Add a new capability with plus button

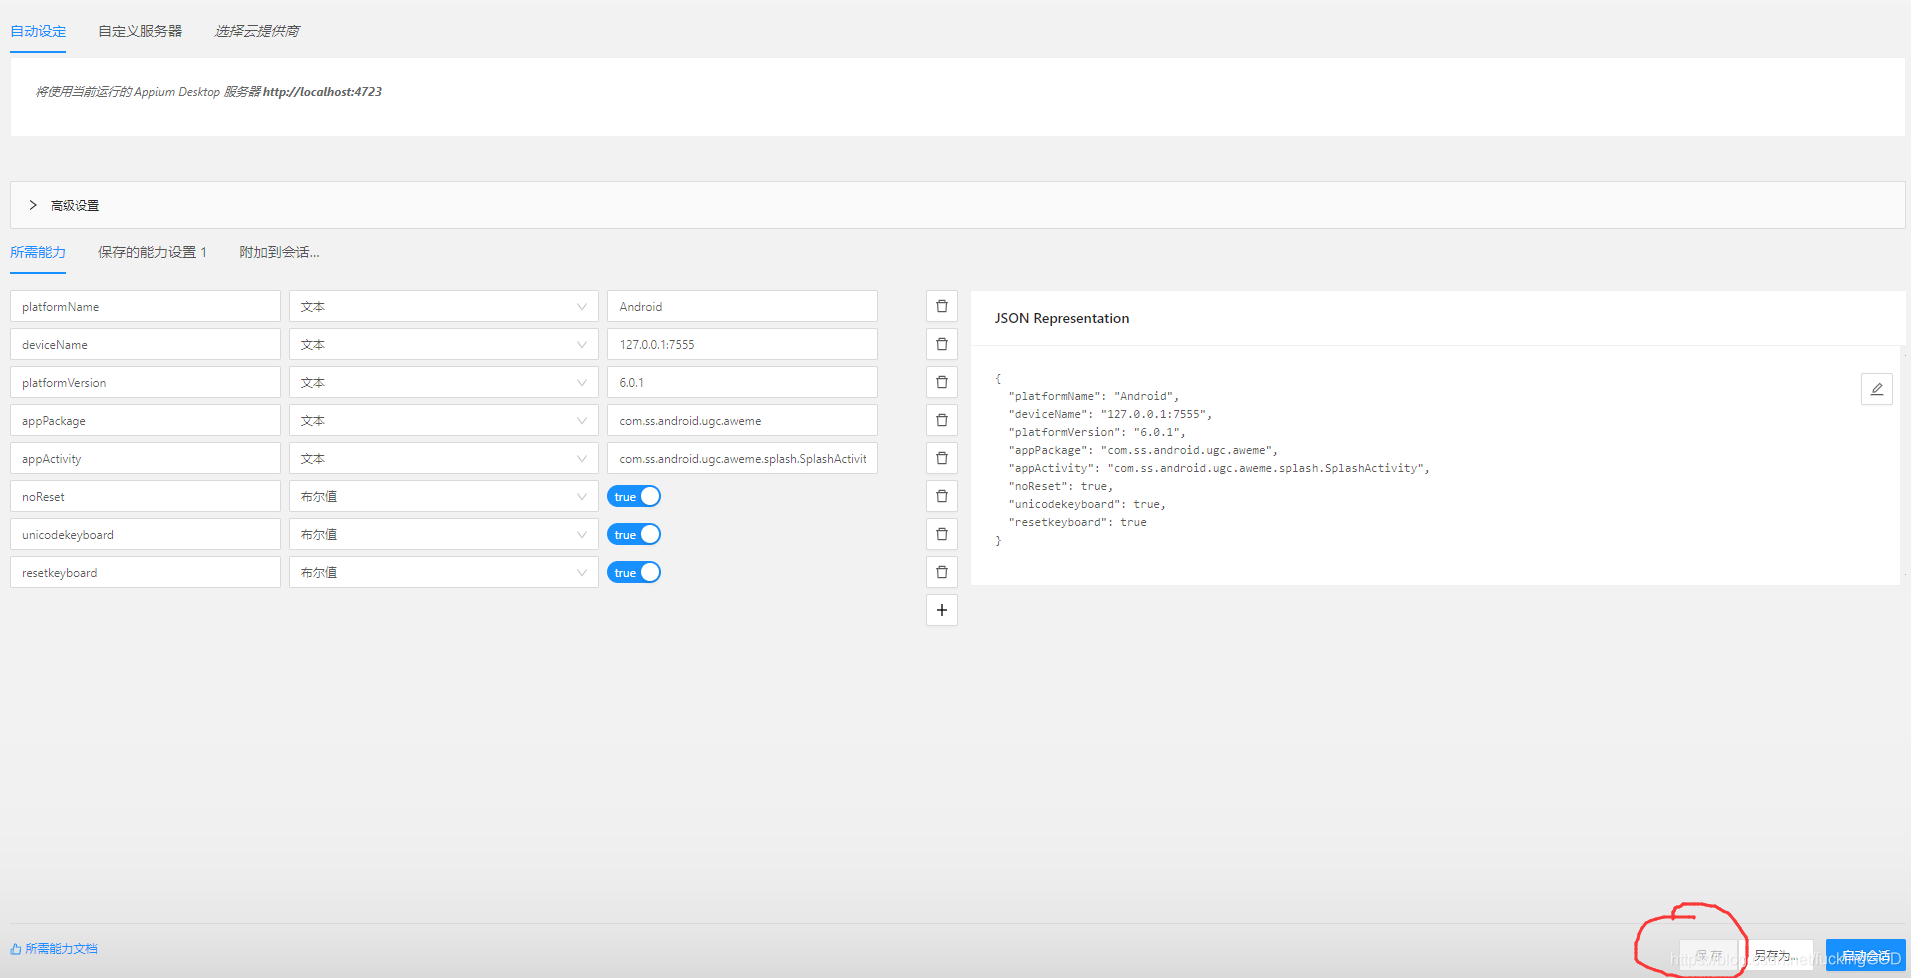click(942, 610)
